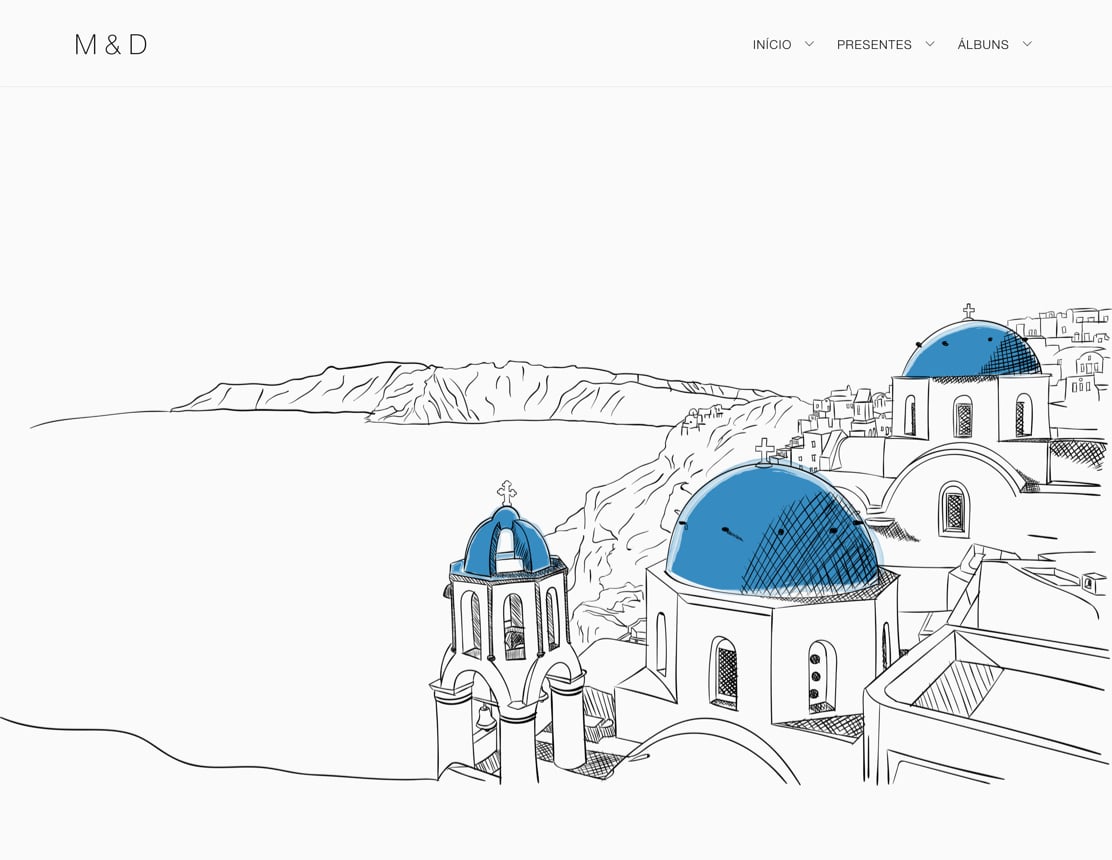Click the M & D site logo
1112x860 pixels.
111,44
